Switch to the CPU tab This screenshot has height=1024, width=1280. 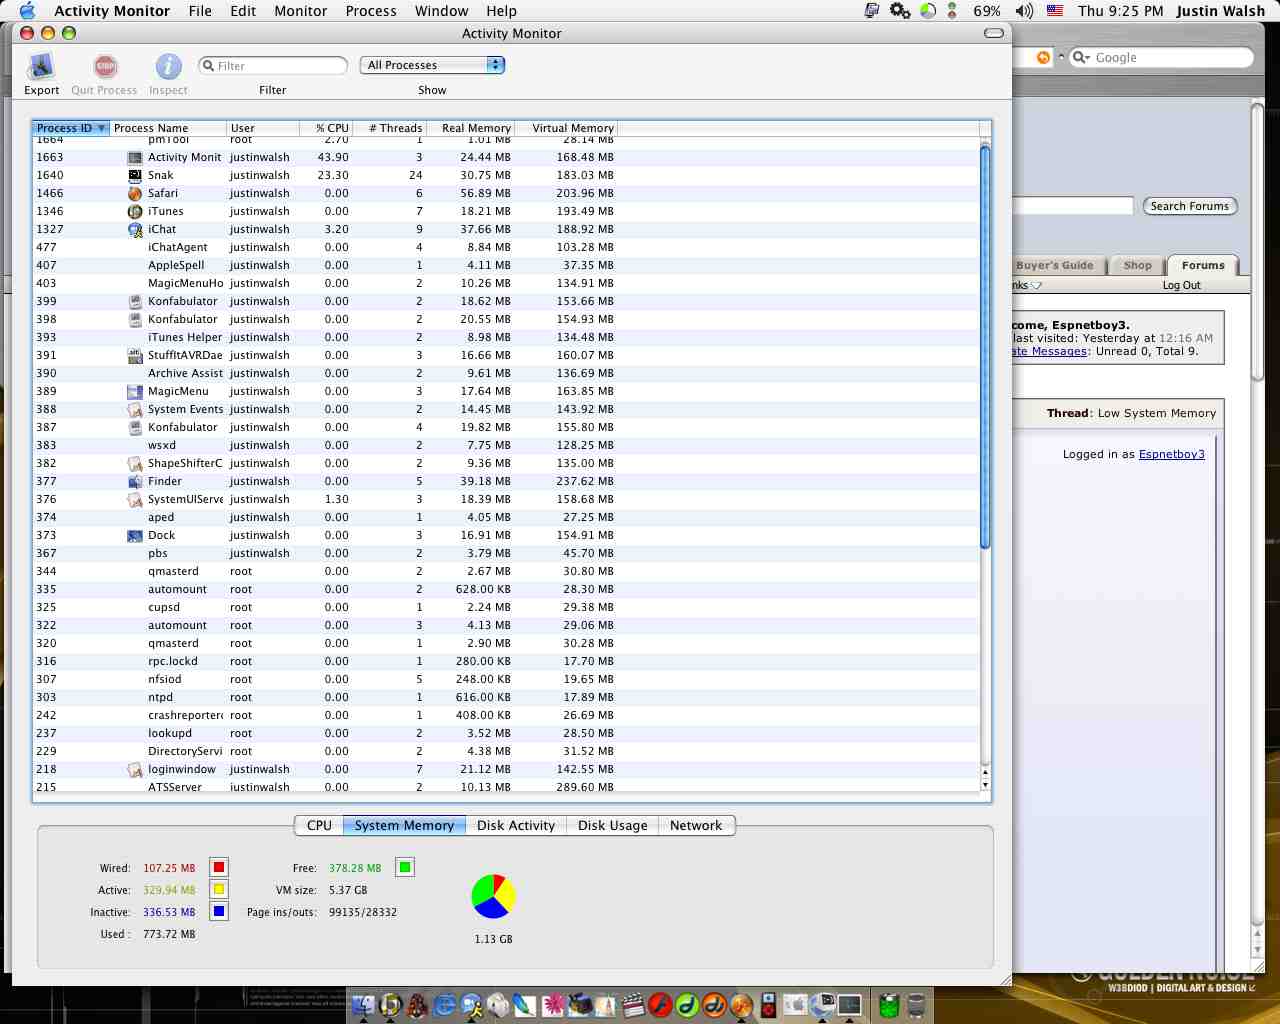coord(319,825)
